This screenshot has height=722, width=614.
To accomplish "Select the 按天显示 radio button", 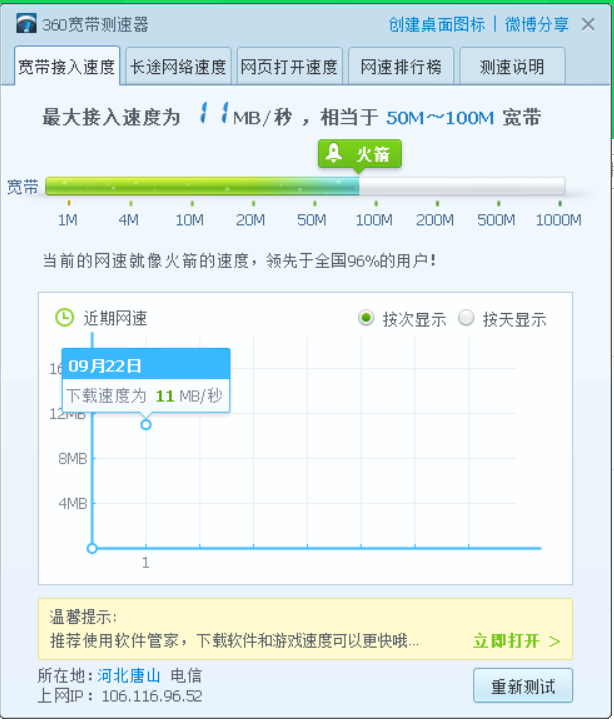I will 466,318.
